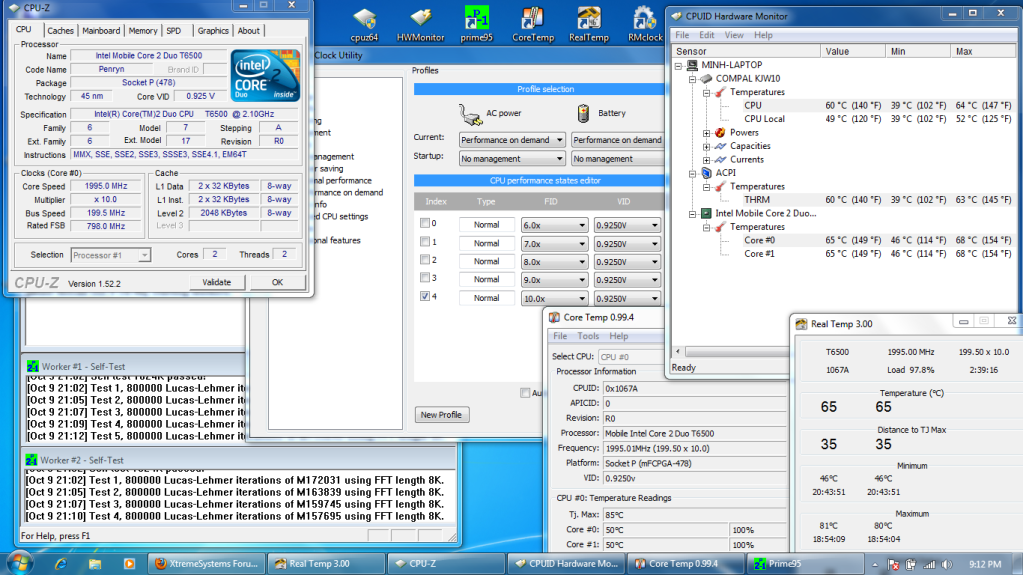Show hidden tray icons arrow

click(x=874, y=565)
